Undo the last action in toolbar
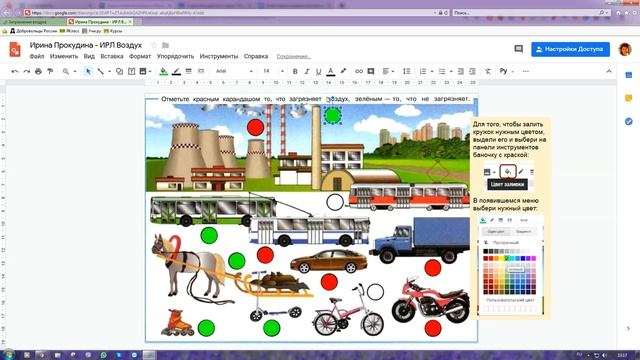The height and width of the screenshot is (360, 640). click(15, 71)
